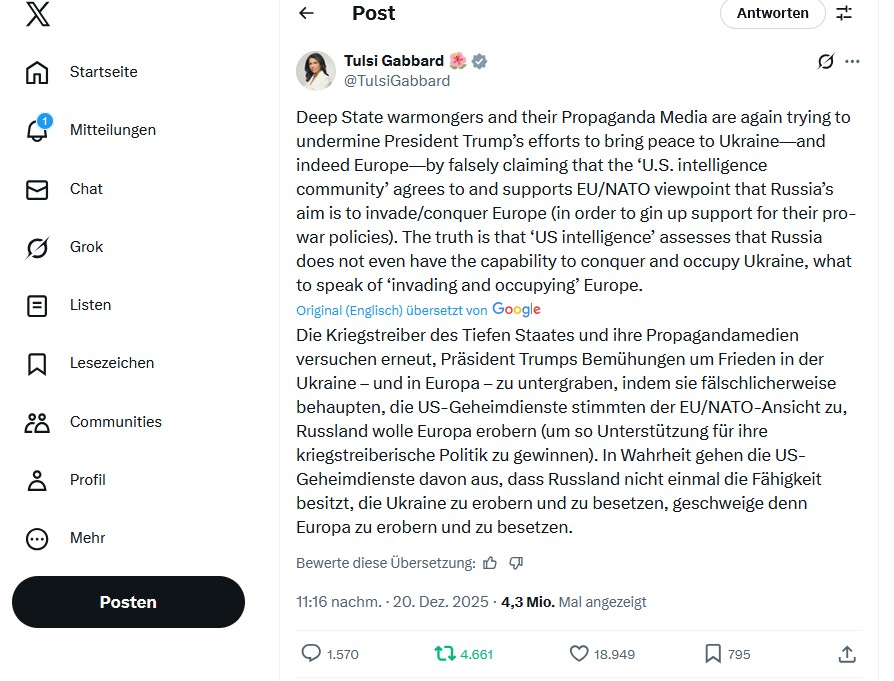
Task: Expand the Mehr menu in sidebar
Action: coord(37,538)
